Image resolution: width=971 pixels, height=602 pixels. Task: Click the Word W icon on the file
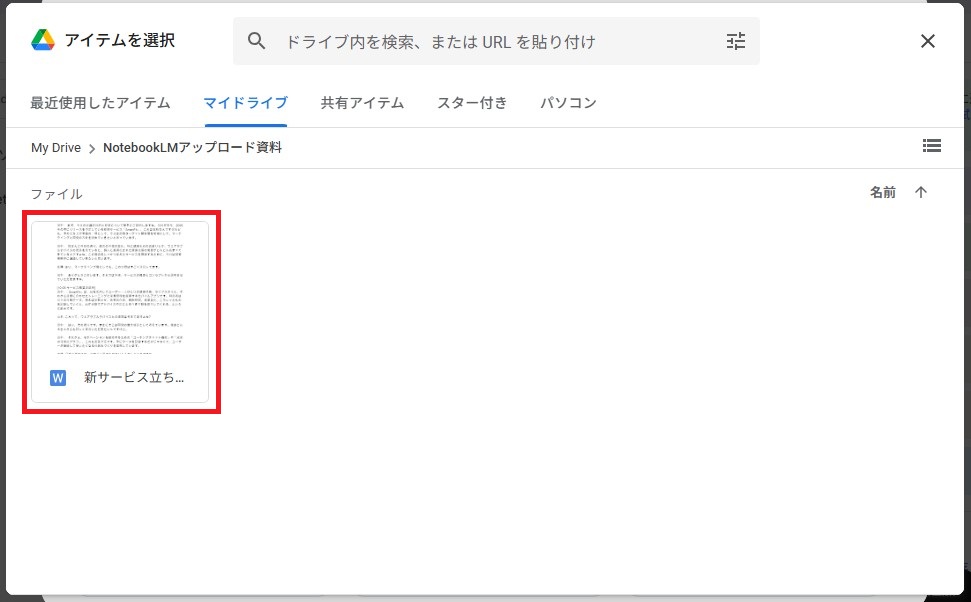point(57,377)
